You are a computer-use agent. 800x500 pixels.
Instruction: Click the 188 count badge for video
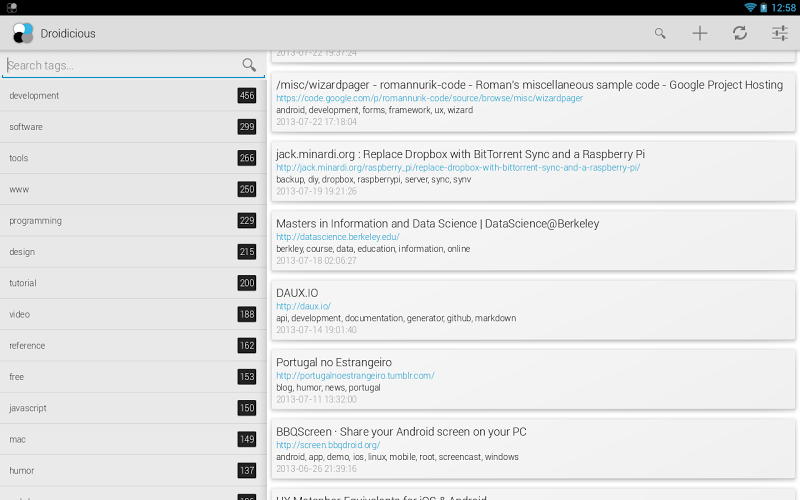coord(247,314)
